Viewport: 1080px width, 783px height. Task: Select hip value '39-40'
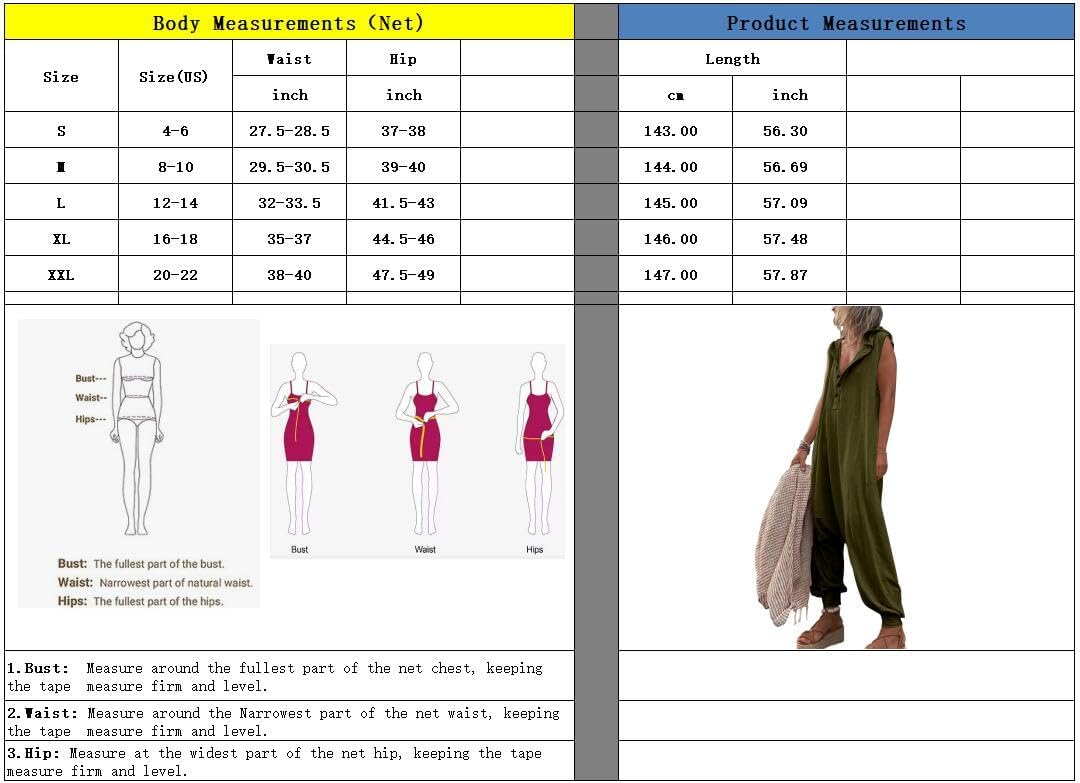403,167
